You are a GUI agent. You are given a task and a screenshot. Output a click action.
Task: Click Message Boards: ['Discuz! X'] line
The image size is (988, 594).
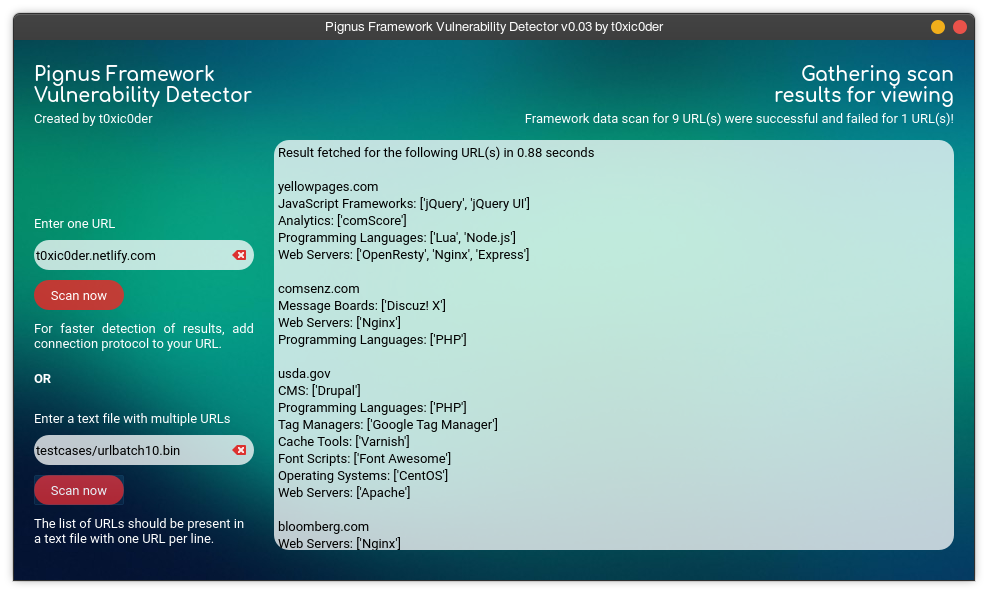tap(362, 306)
